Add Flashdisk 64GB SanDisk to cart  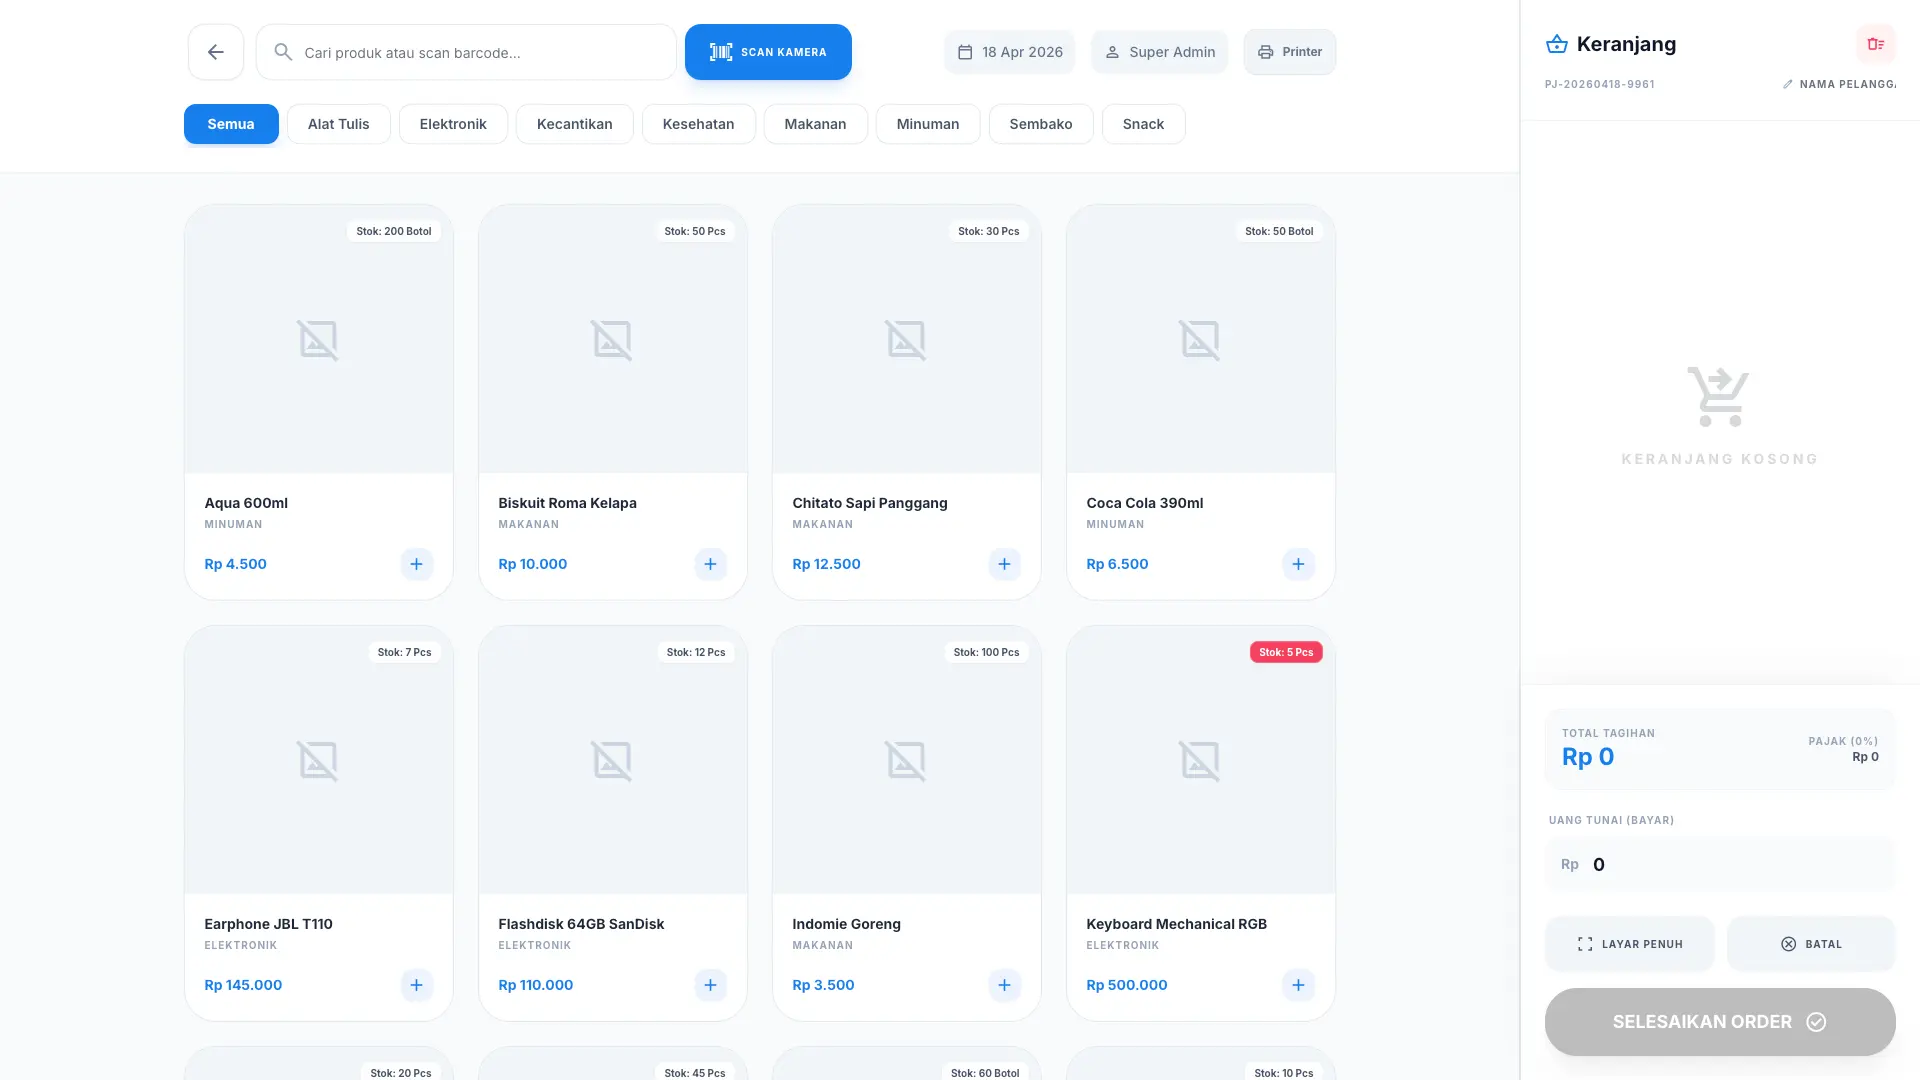click(x=710, y=985)
